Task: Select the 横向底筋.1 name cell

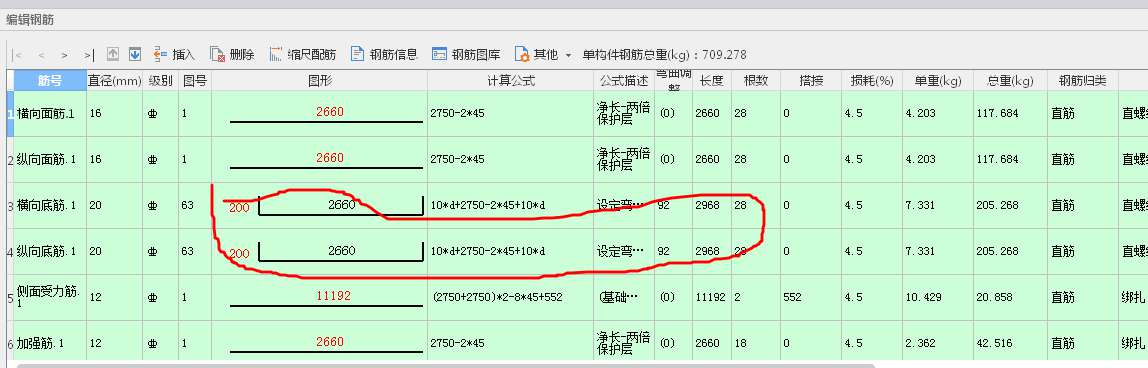Action: pyautogui.click(x=51, y=206)
